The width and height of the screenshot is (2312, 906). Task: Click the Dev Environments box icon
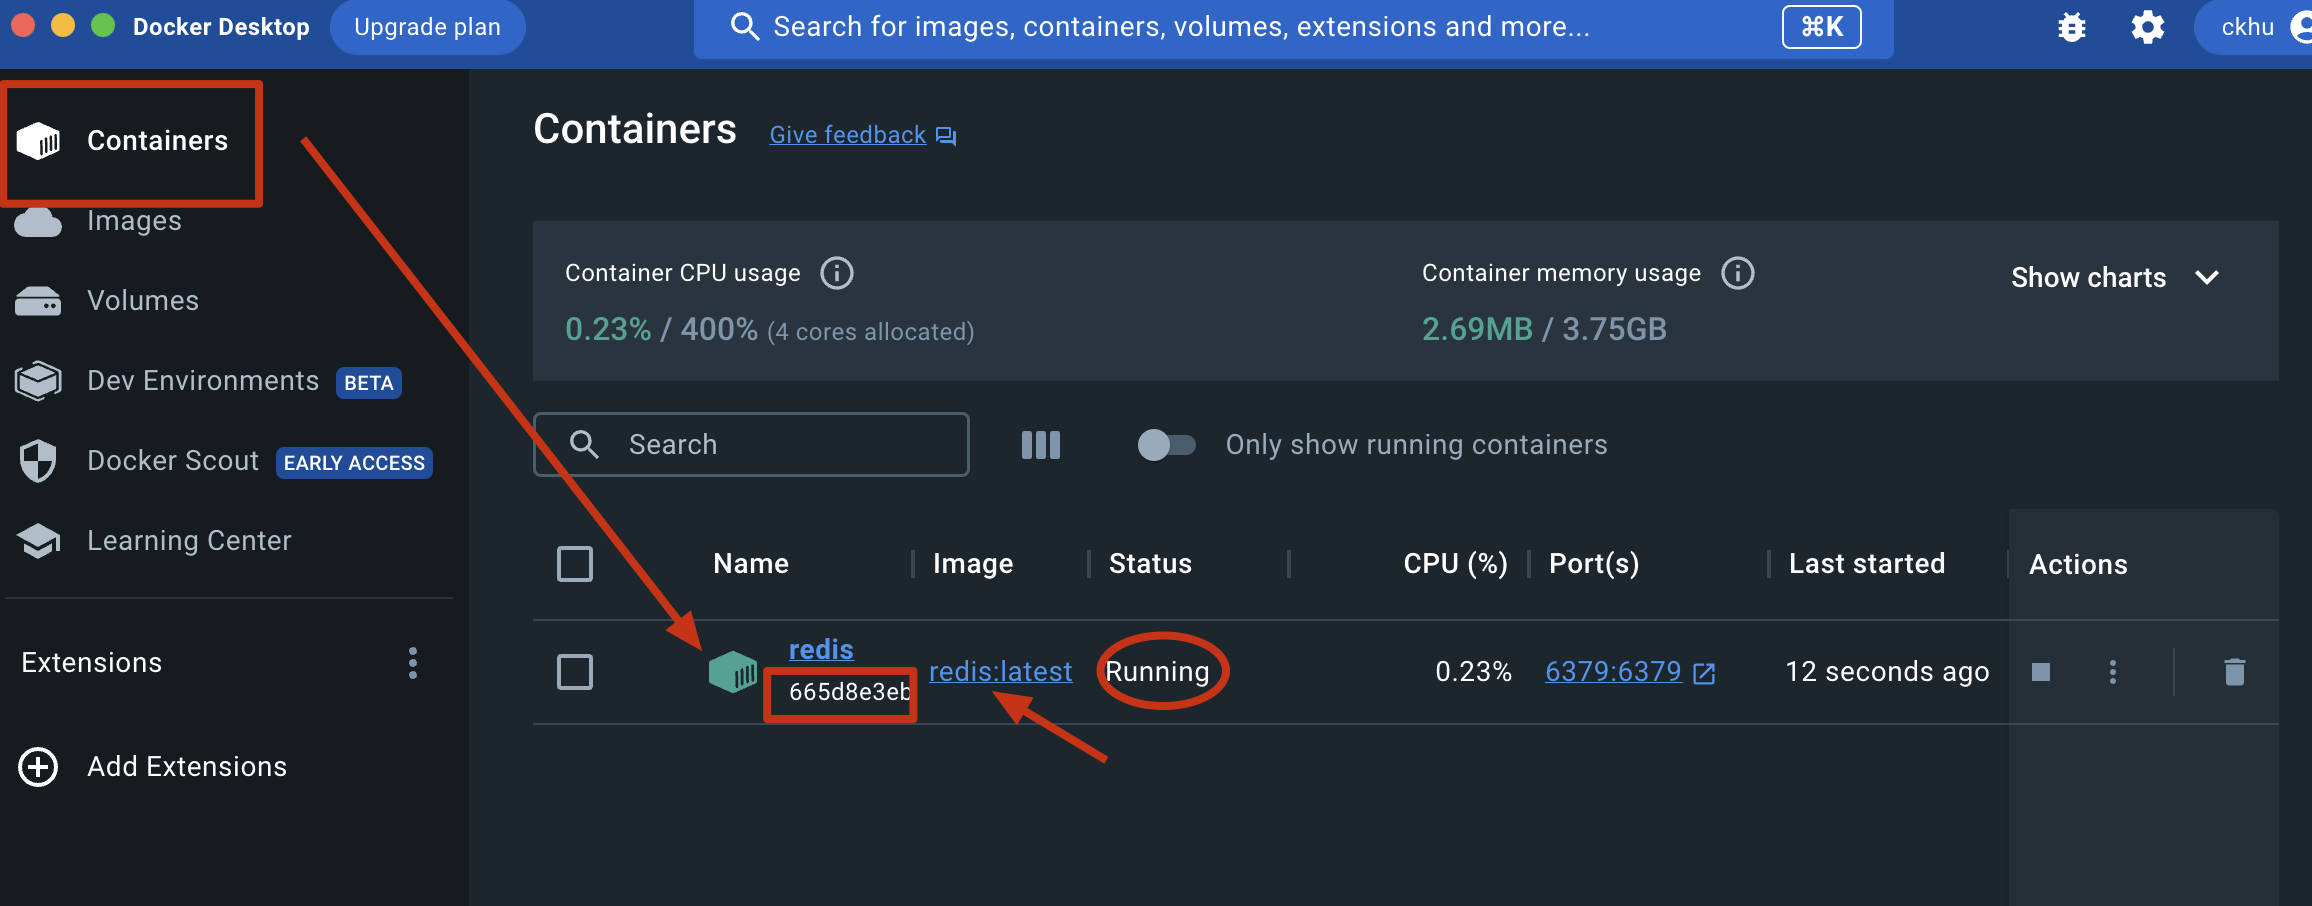coord(38,381)
